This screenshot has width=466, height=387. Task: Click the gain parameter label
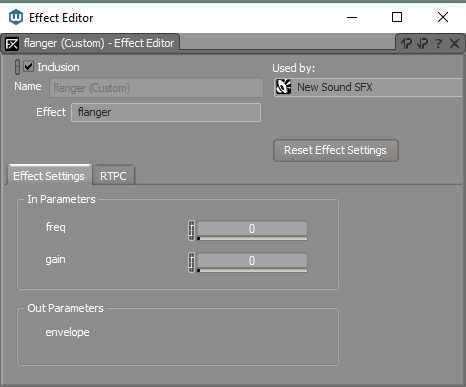tap(56, 260)
